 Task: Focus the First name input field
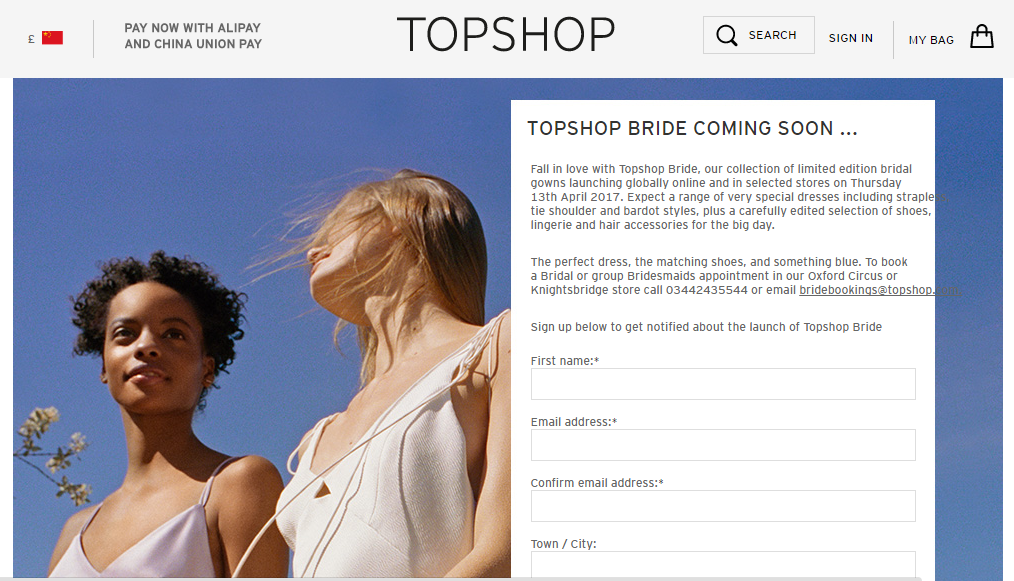(x=723, y=384)
